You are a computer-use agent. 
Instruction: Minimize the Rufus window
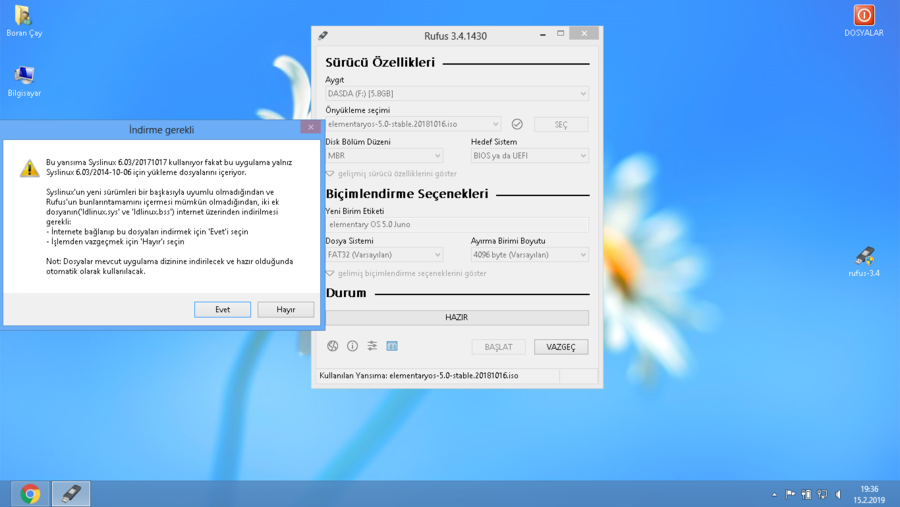pyautogui.click(x=542, y=34)
